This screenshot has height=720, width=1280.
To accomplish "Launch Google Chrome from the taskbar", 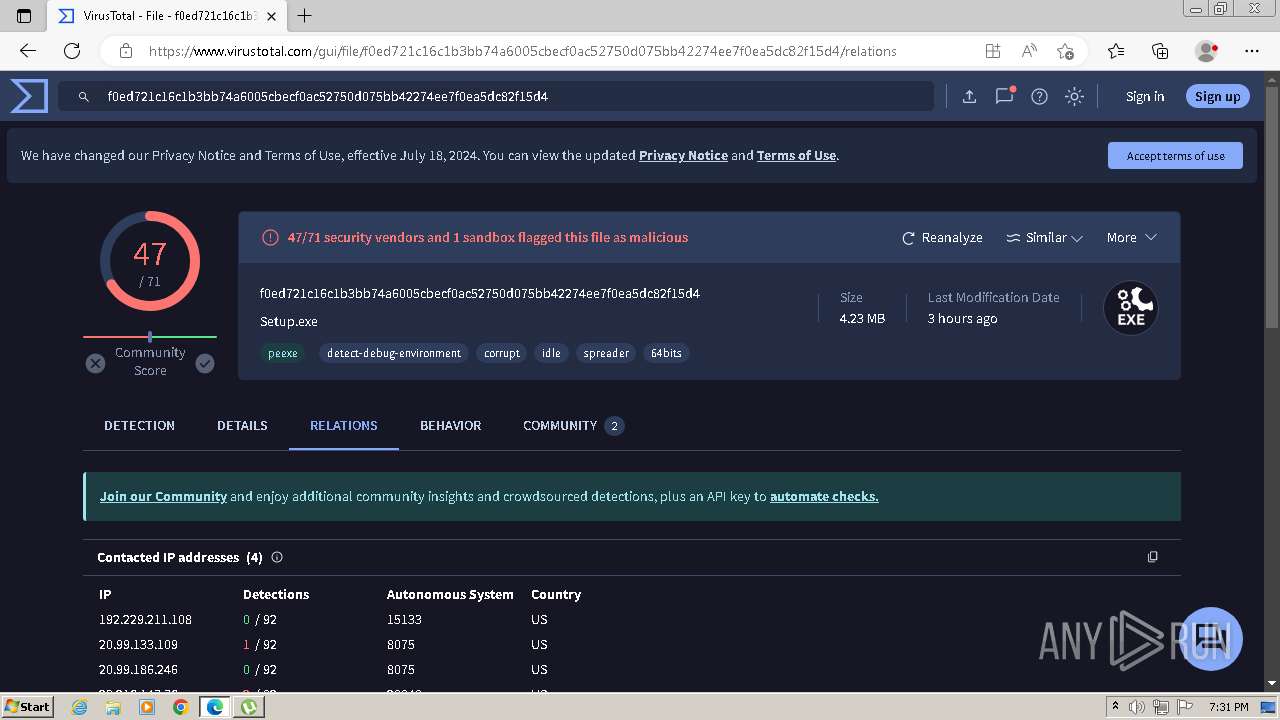I will [180, 707].
